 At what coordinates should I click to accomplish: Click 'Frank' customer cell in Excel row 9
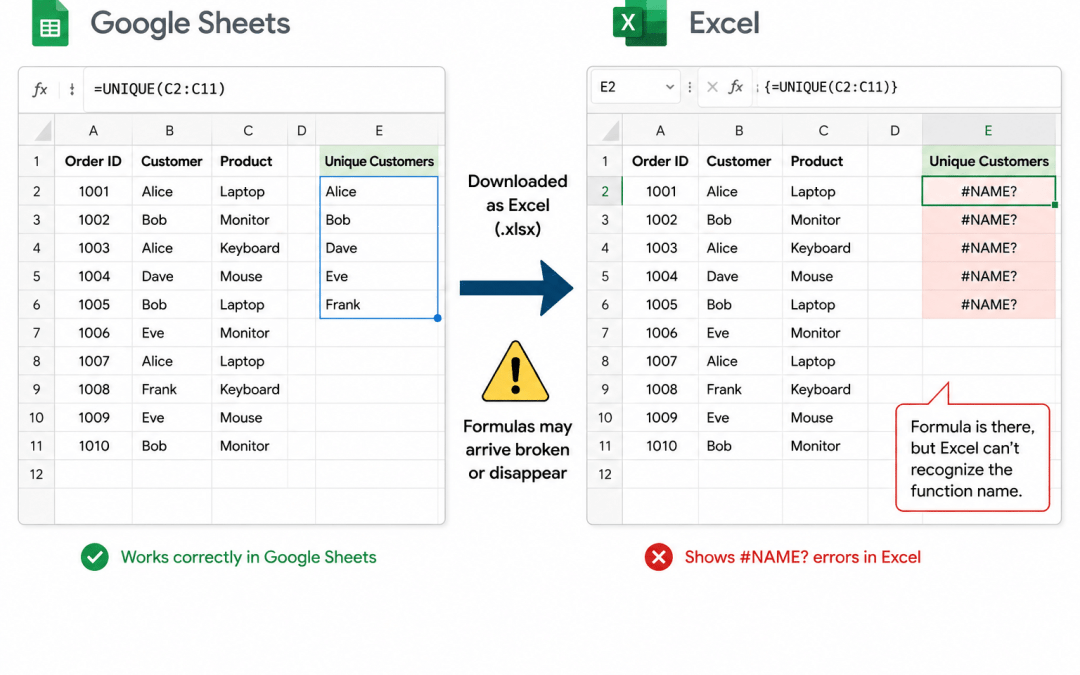(739, 389)
